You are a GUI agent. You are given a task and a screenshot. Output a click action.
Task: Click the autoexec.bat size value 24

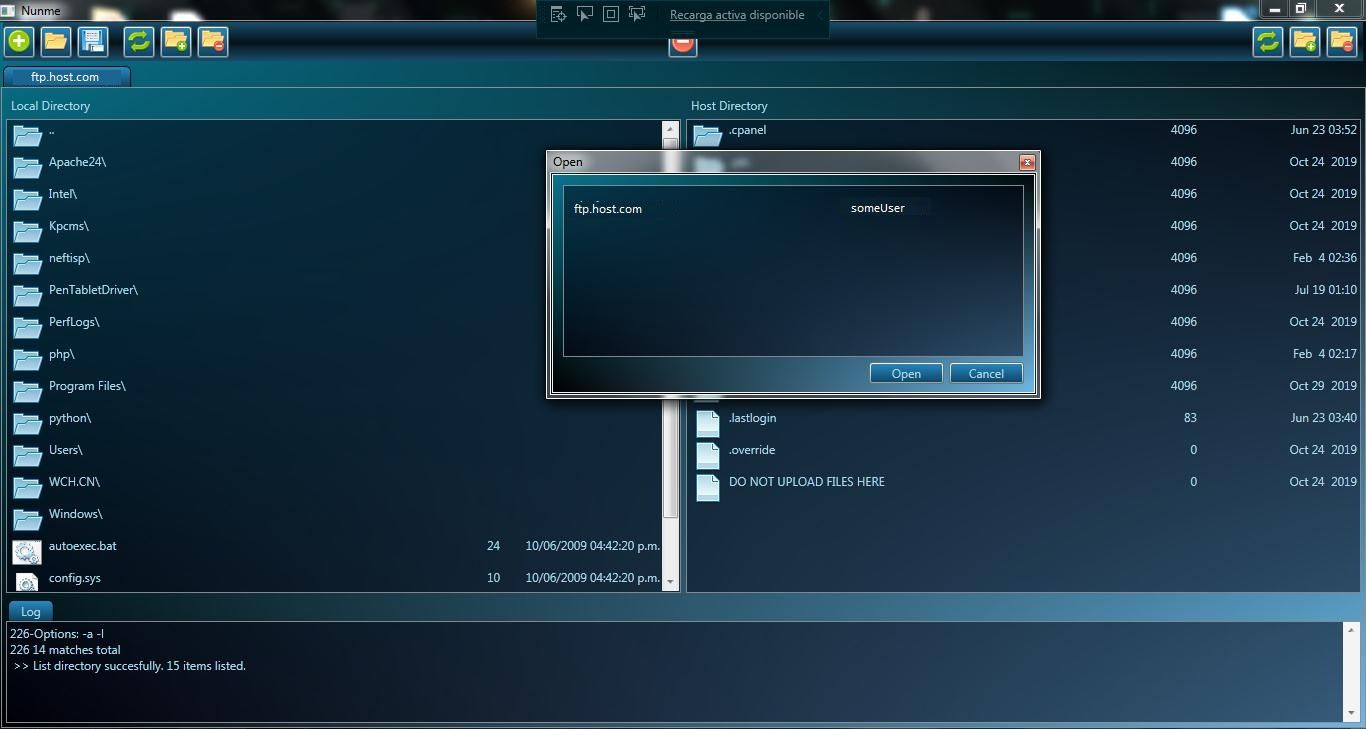point(493,545)
